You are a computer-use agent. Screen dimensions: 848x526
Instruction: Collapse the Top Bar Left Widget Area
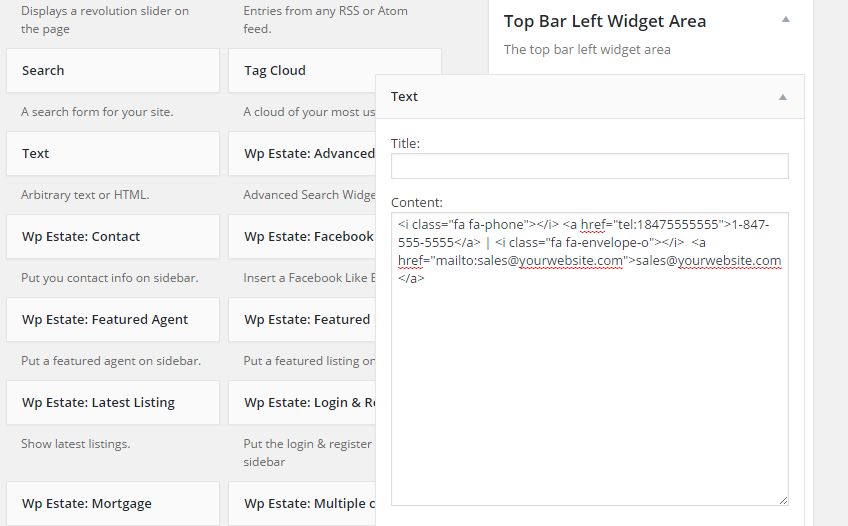pos(786,20)
